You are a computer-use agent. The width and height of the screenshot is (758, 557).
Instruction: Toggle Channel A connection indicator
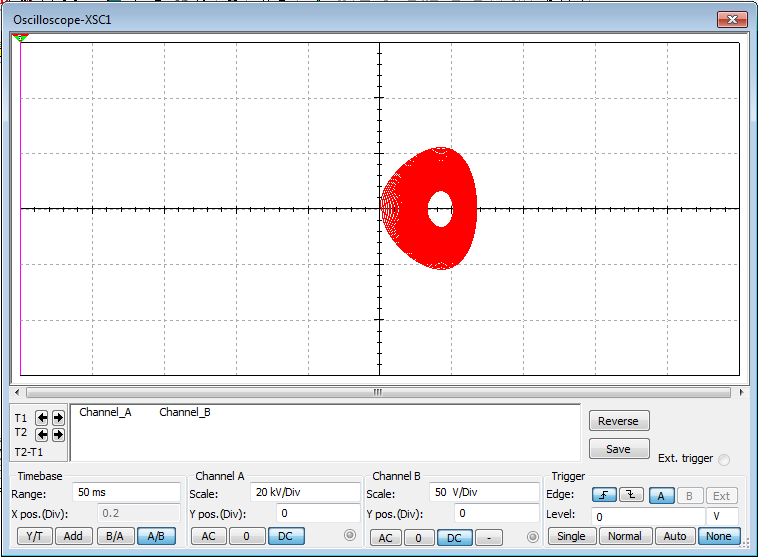(350, 535)
